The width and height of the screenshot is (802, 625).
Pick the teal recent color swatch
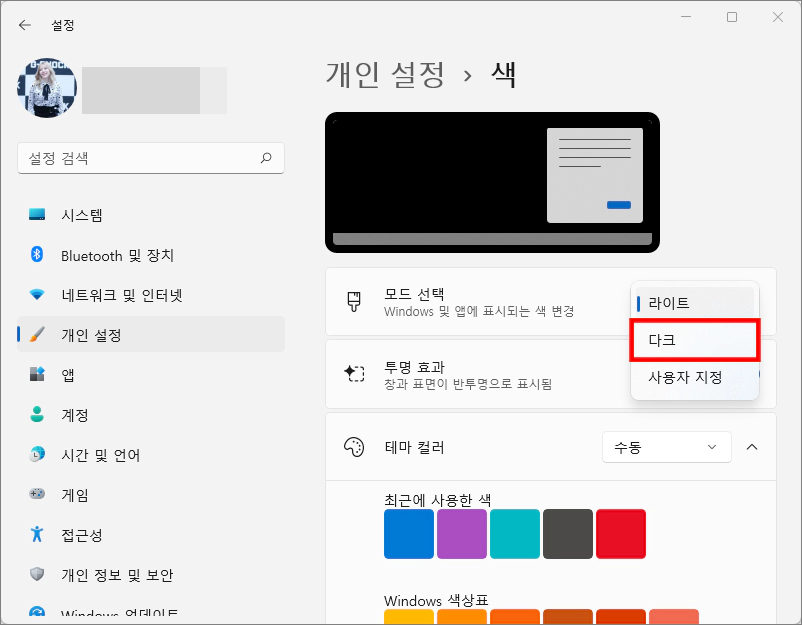(x=515, y=534)
